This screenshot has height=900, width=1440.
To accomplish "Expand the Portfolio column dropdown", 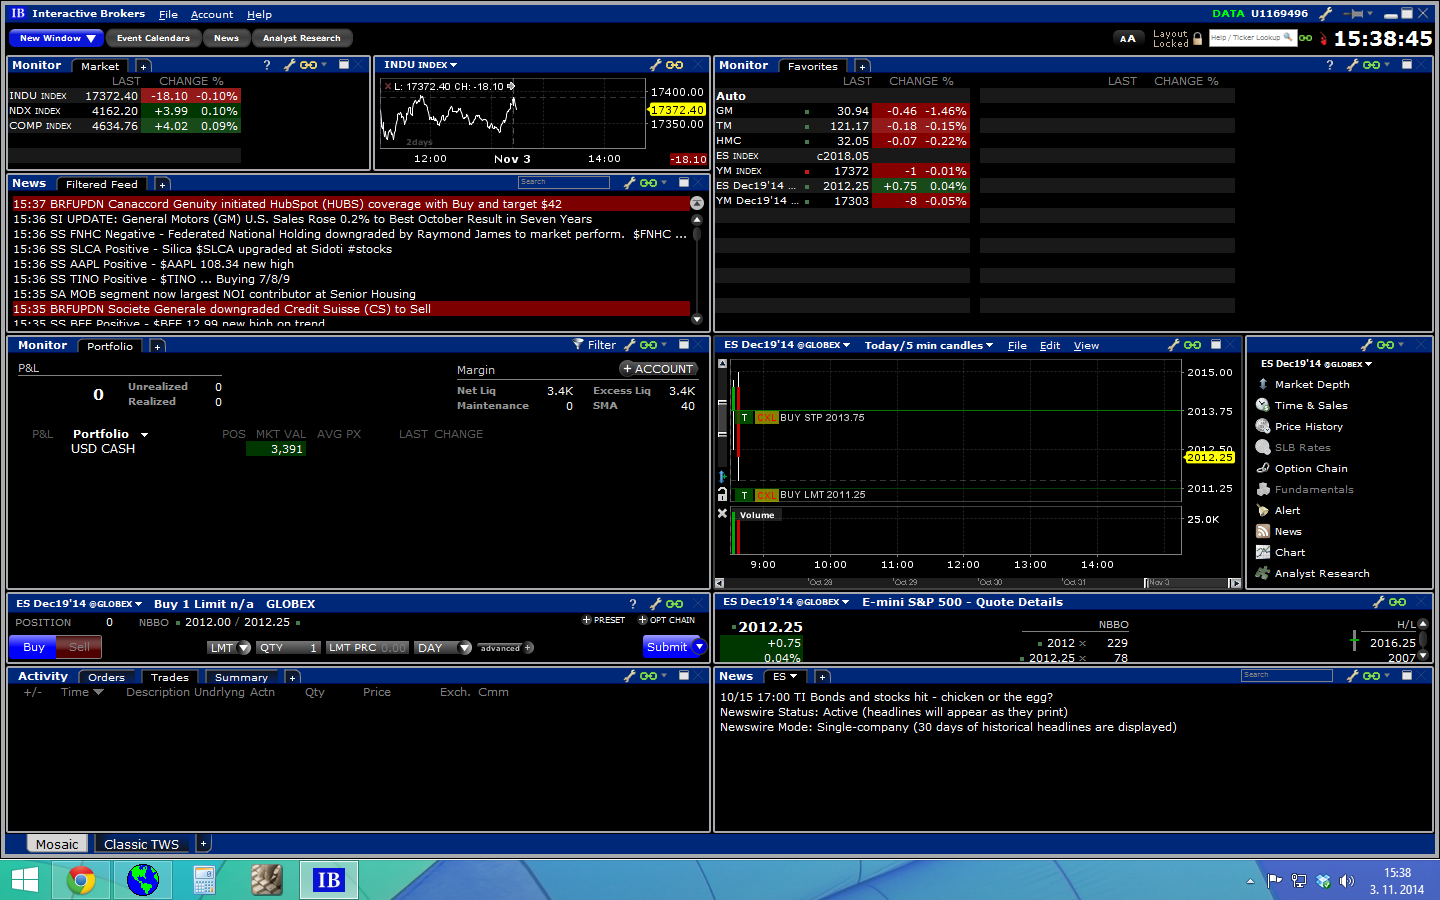I will pos(144,435).
